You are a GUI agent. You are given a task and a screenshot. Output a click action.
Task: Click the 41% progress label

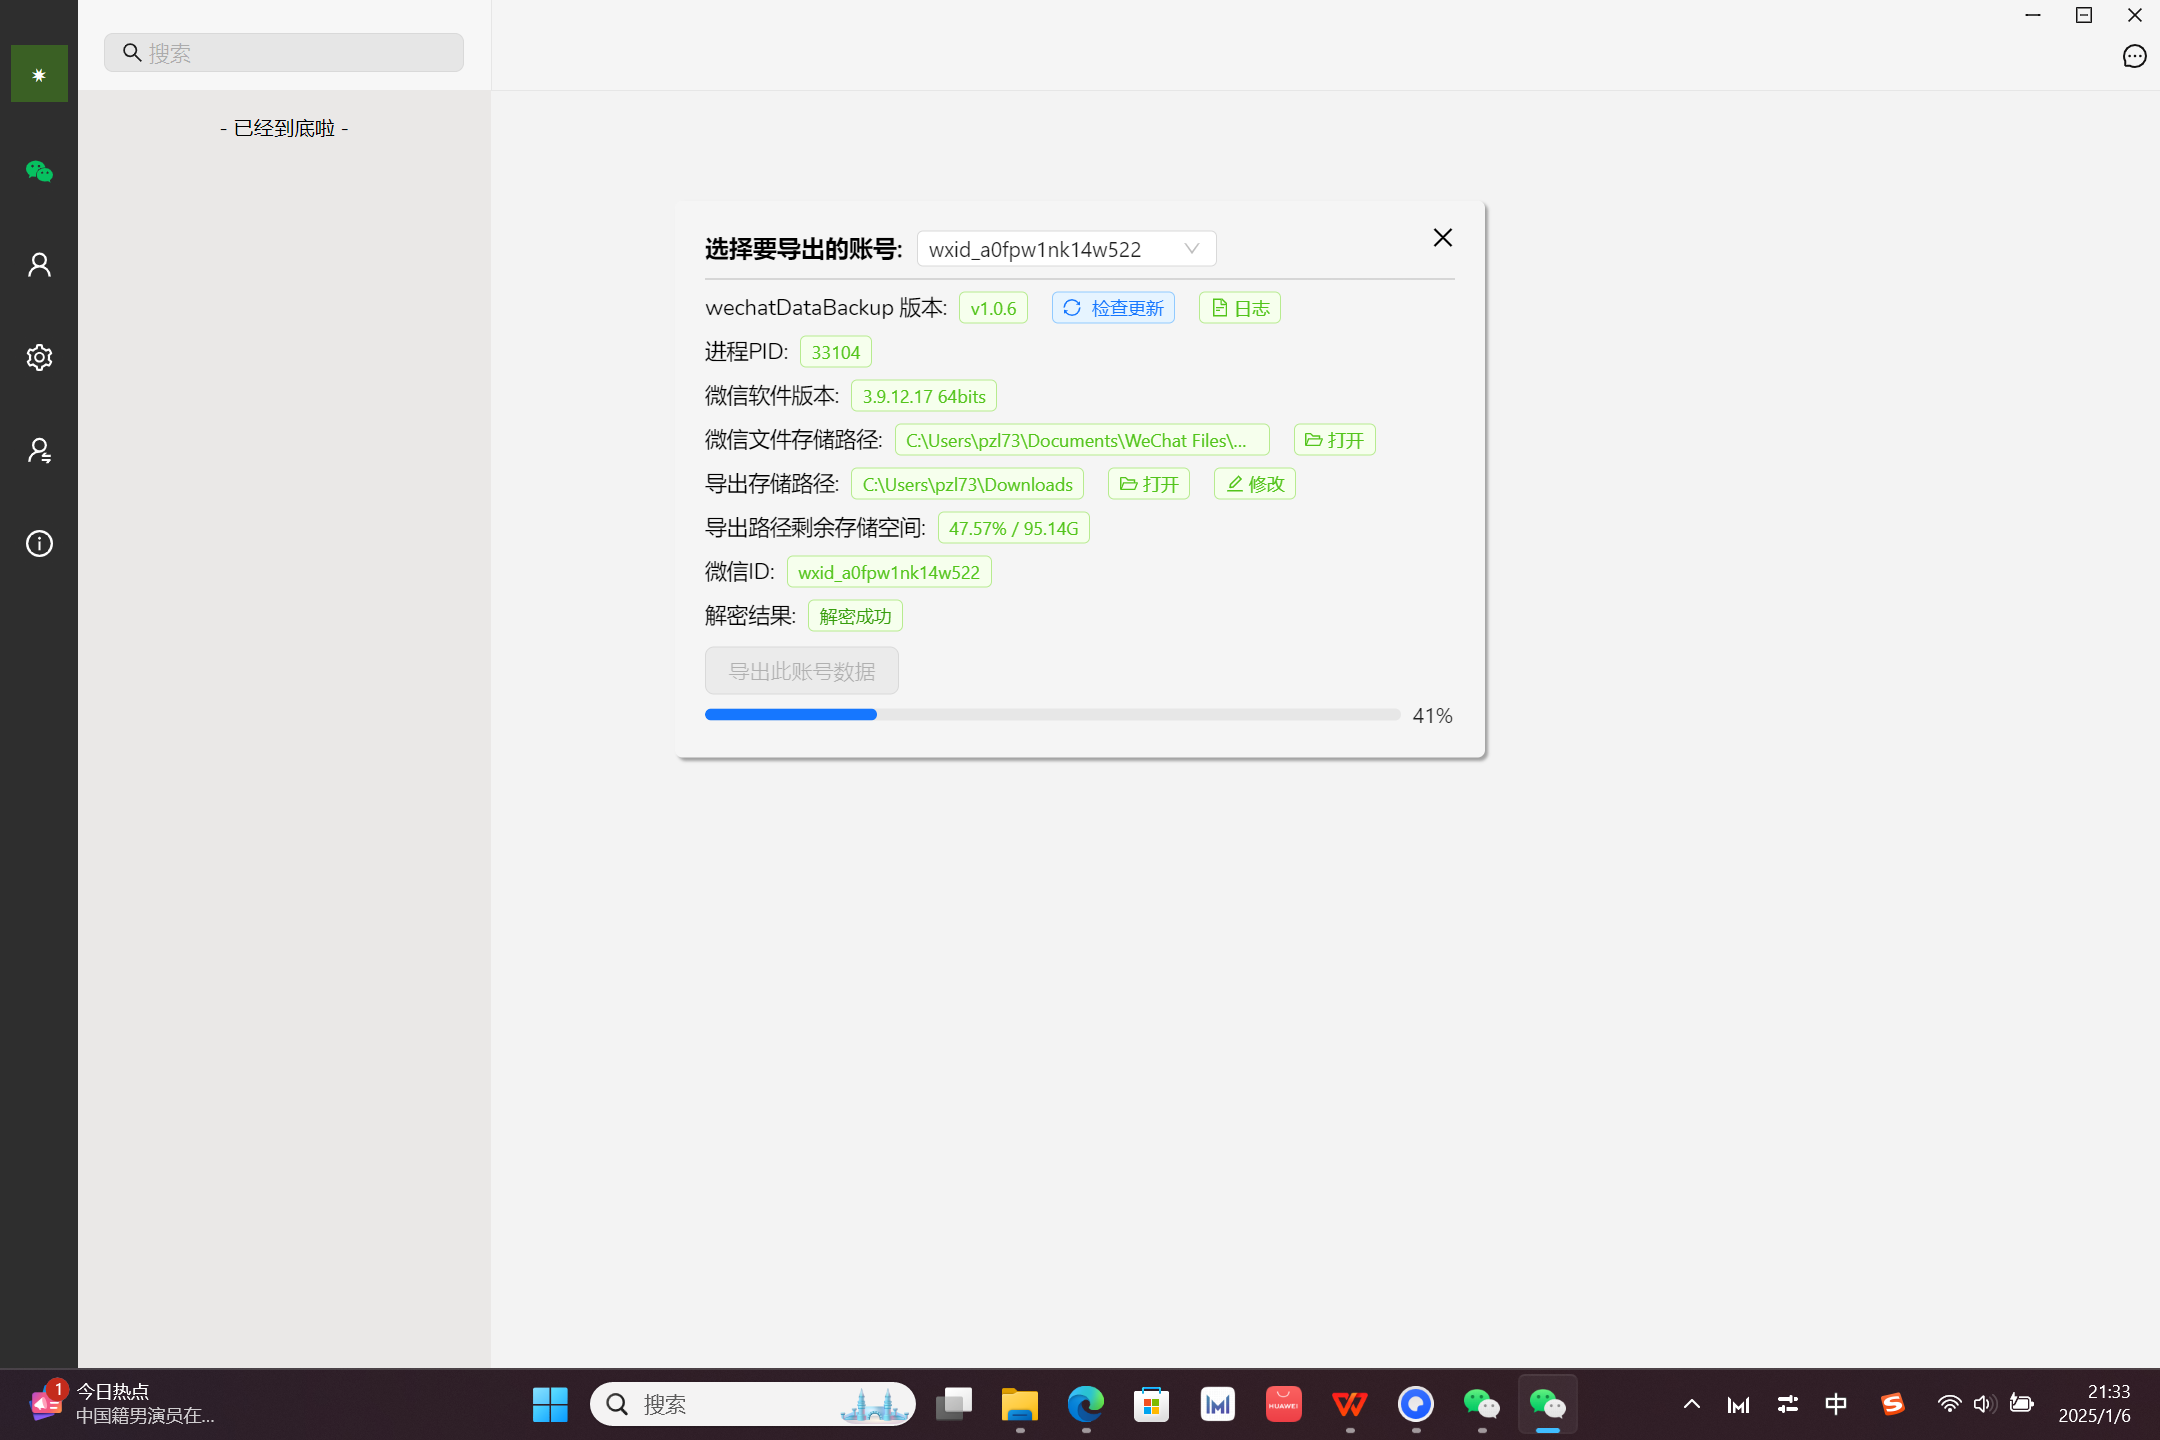point(1432,715)
